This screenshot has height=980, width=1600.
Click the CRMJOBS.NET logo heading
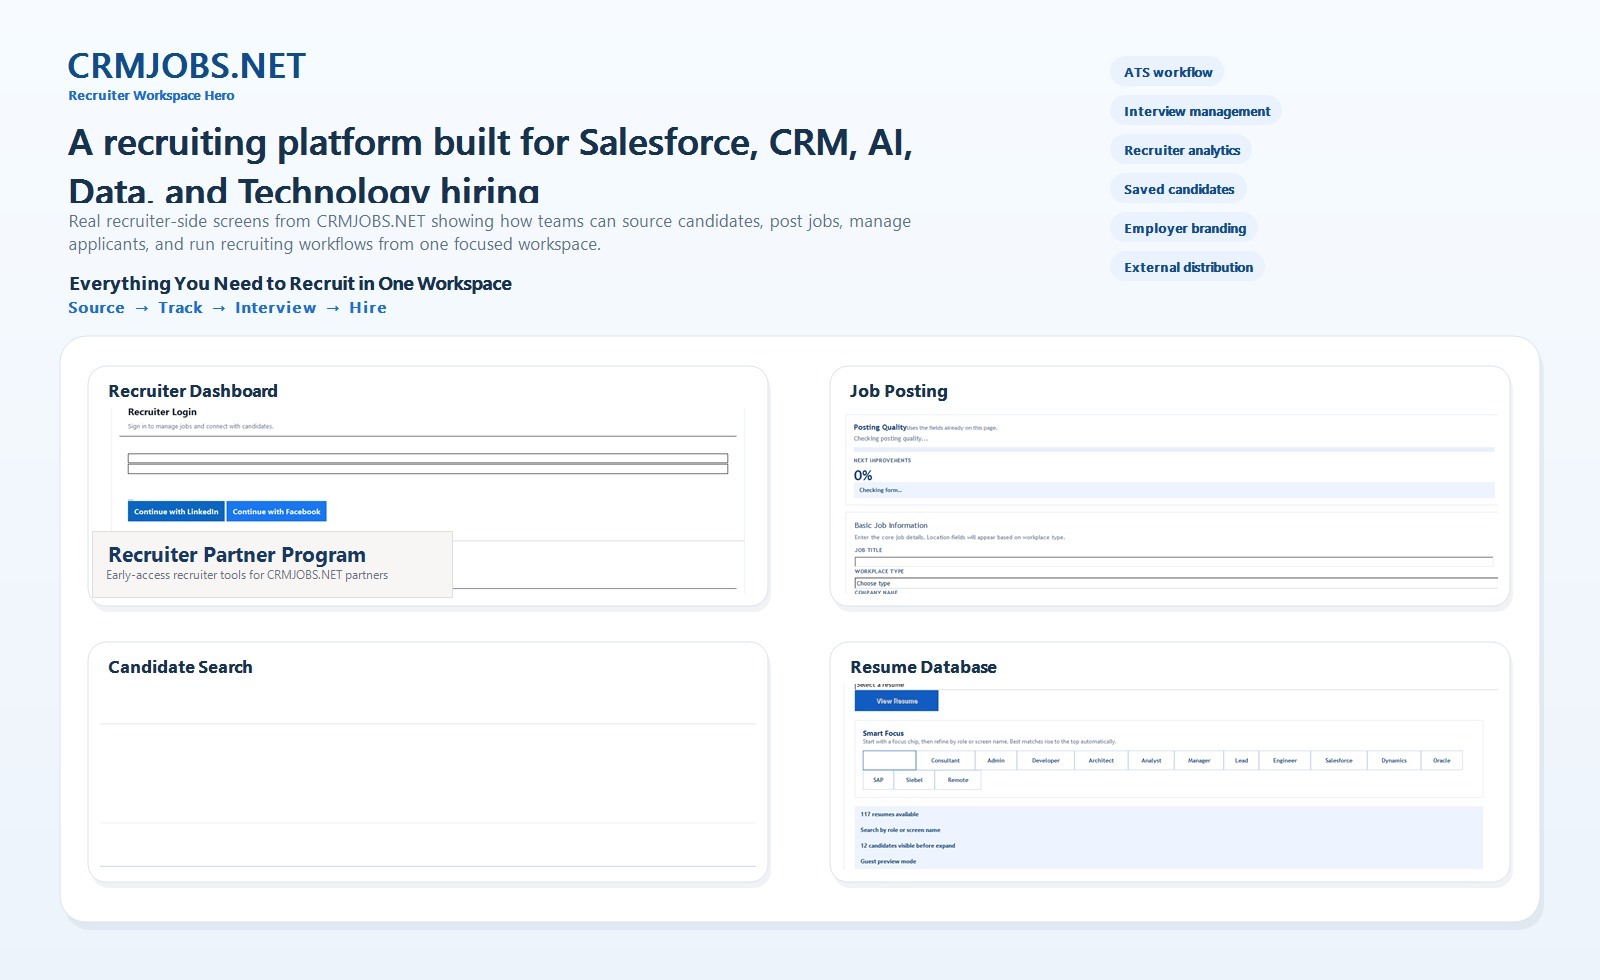pos(187,66)
